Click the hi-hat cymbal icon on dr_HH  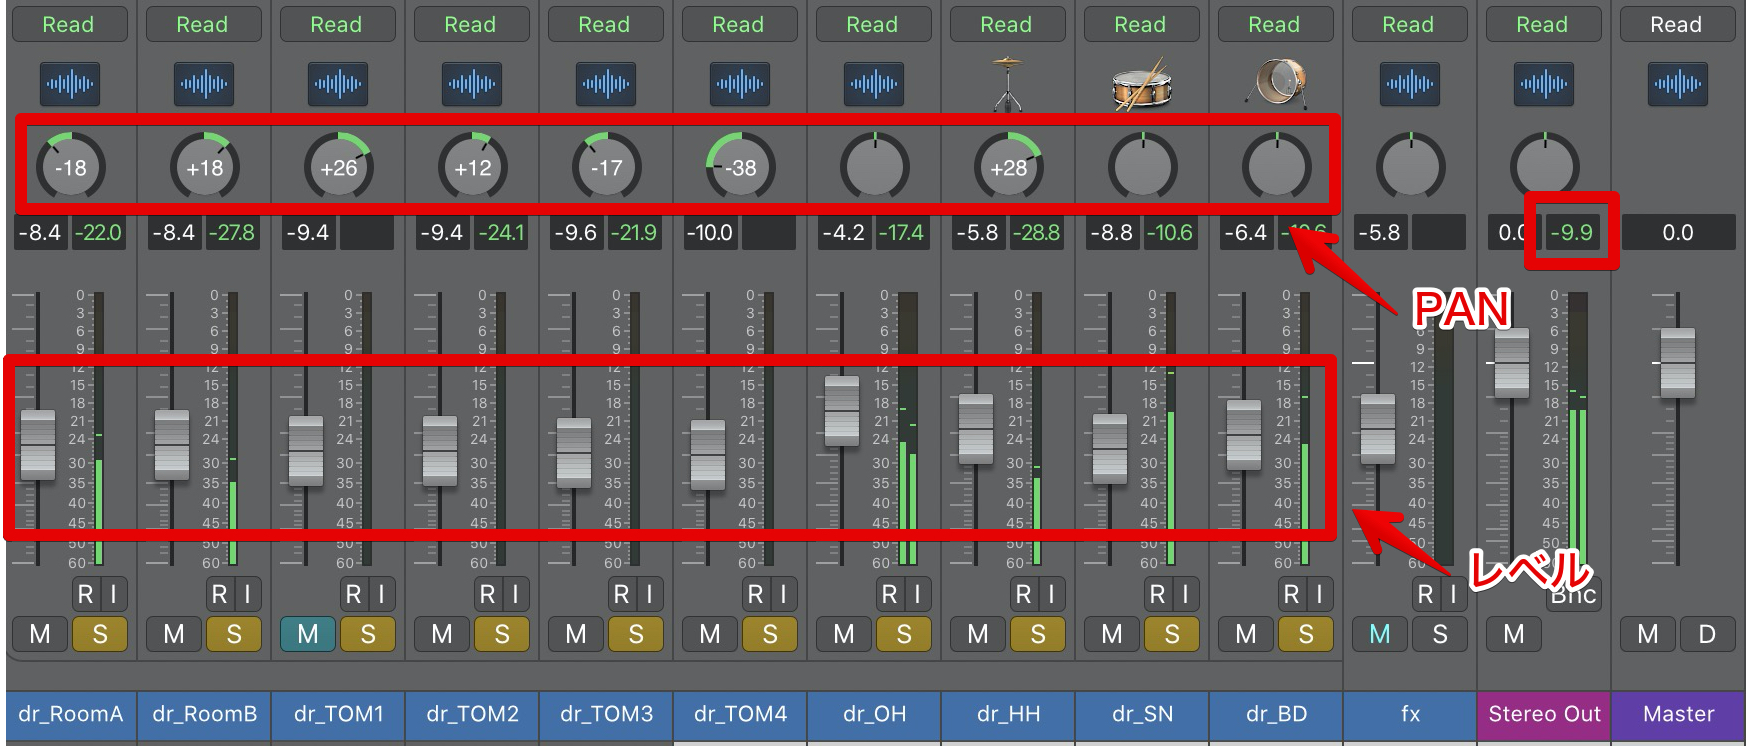1008,84
